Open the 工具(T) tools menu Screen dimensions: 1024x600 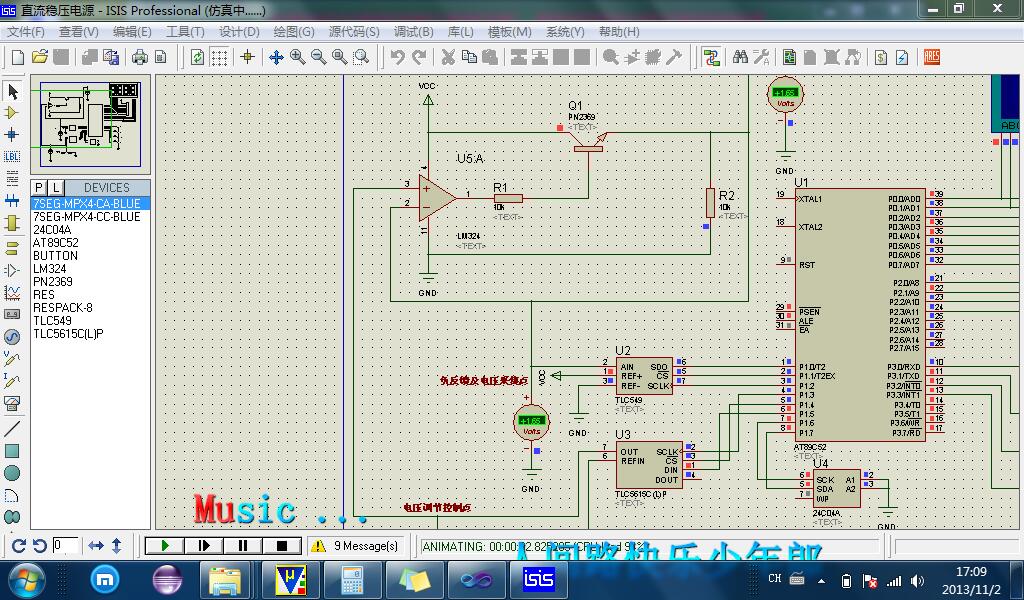pos(185,31)
